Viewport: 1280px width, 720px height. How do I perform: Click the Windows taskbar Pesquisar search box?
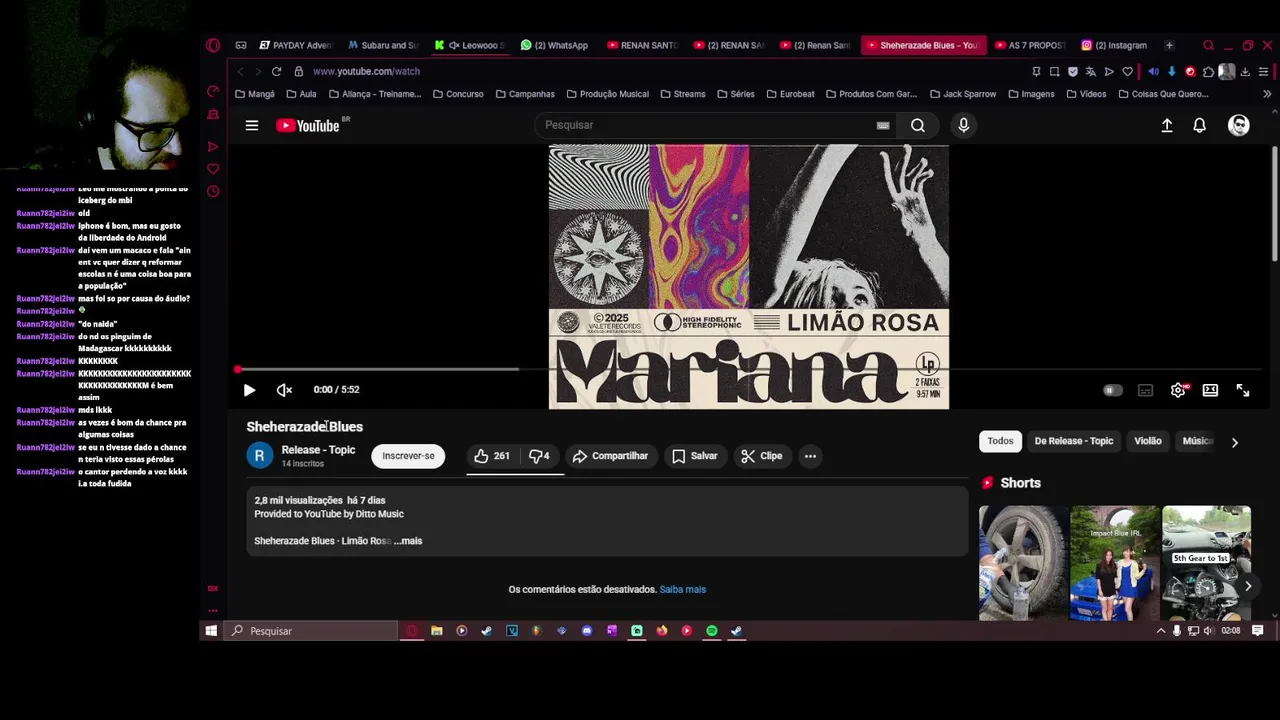[x=311, y=631]
